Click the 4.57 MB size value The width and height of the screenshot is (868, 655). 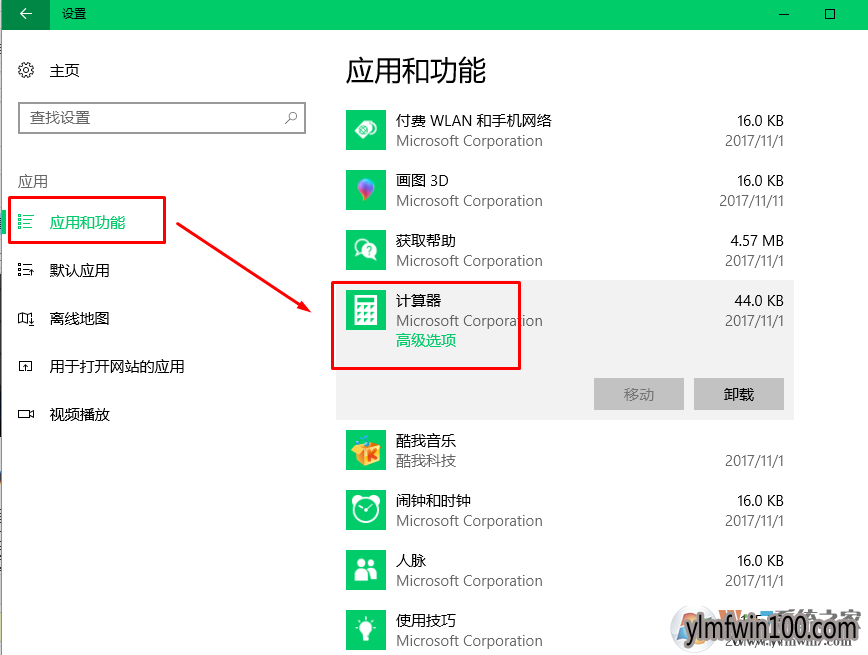click(x=757, y=241)
